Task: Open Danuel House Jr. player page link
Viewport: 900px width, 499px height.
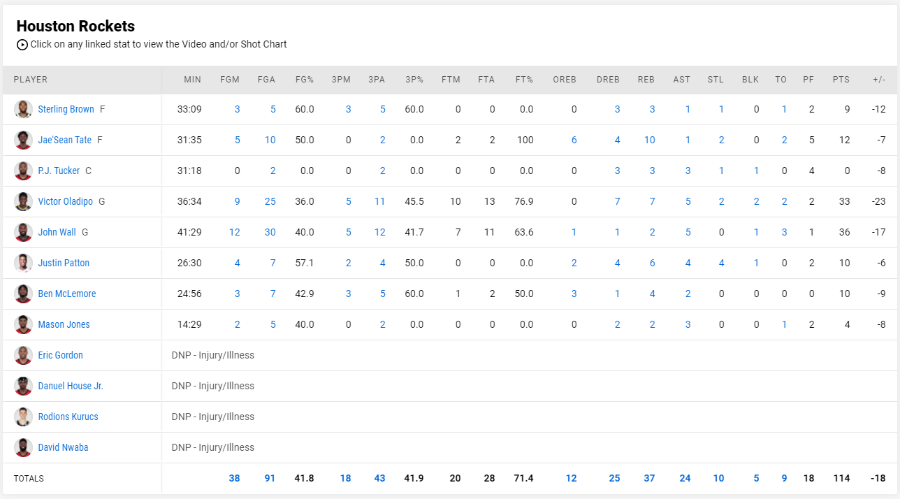Action: 71,386
